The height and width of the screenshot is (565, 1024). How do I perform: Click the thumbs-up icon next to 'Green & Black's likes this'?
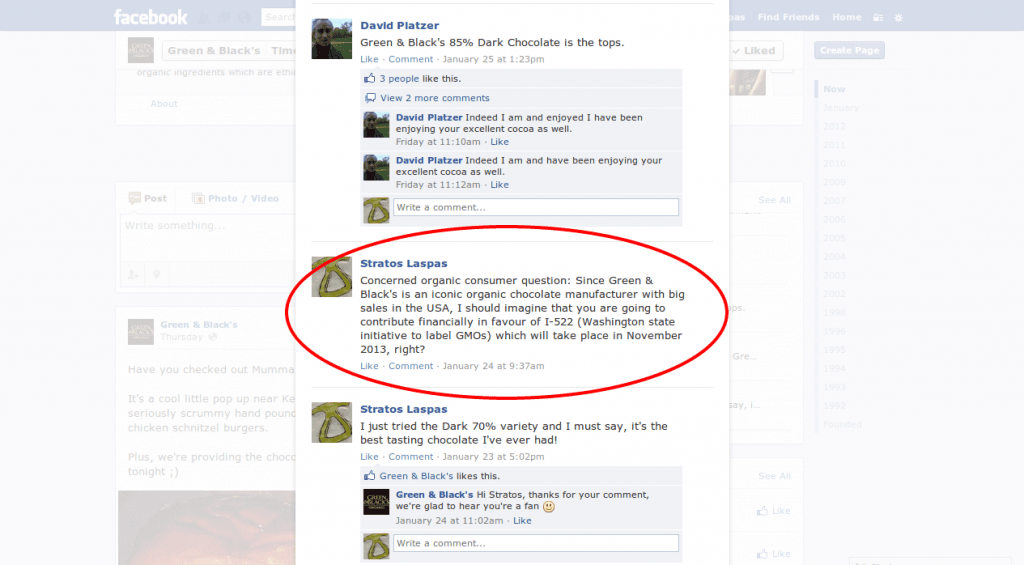pos(370,476)
